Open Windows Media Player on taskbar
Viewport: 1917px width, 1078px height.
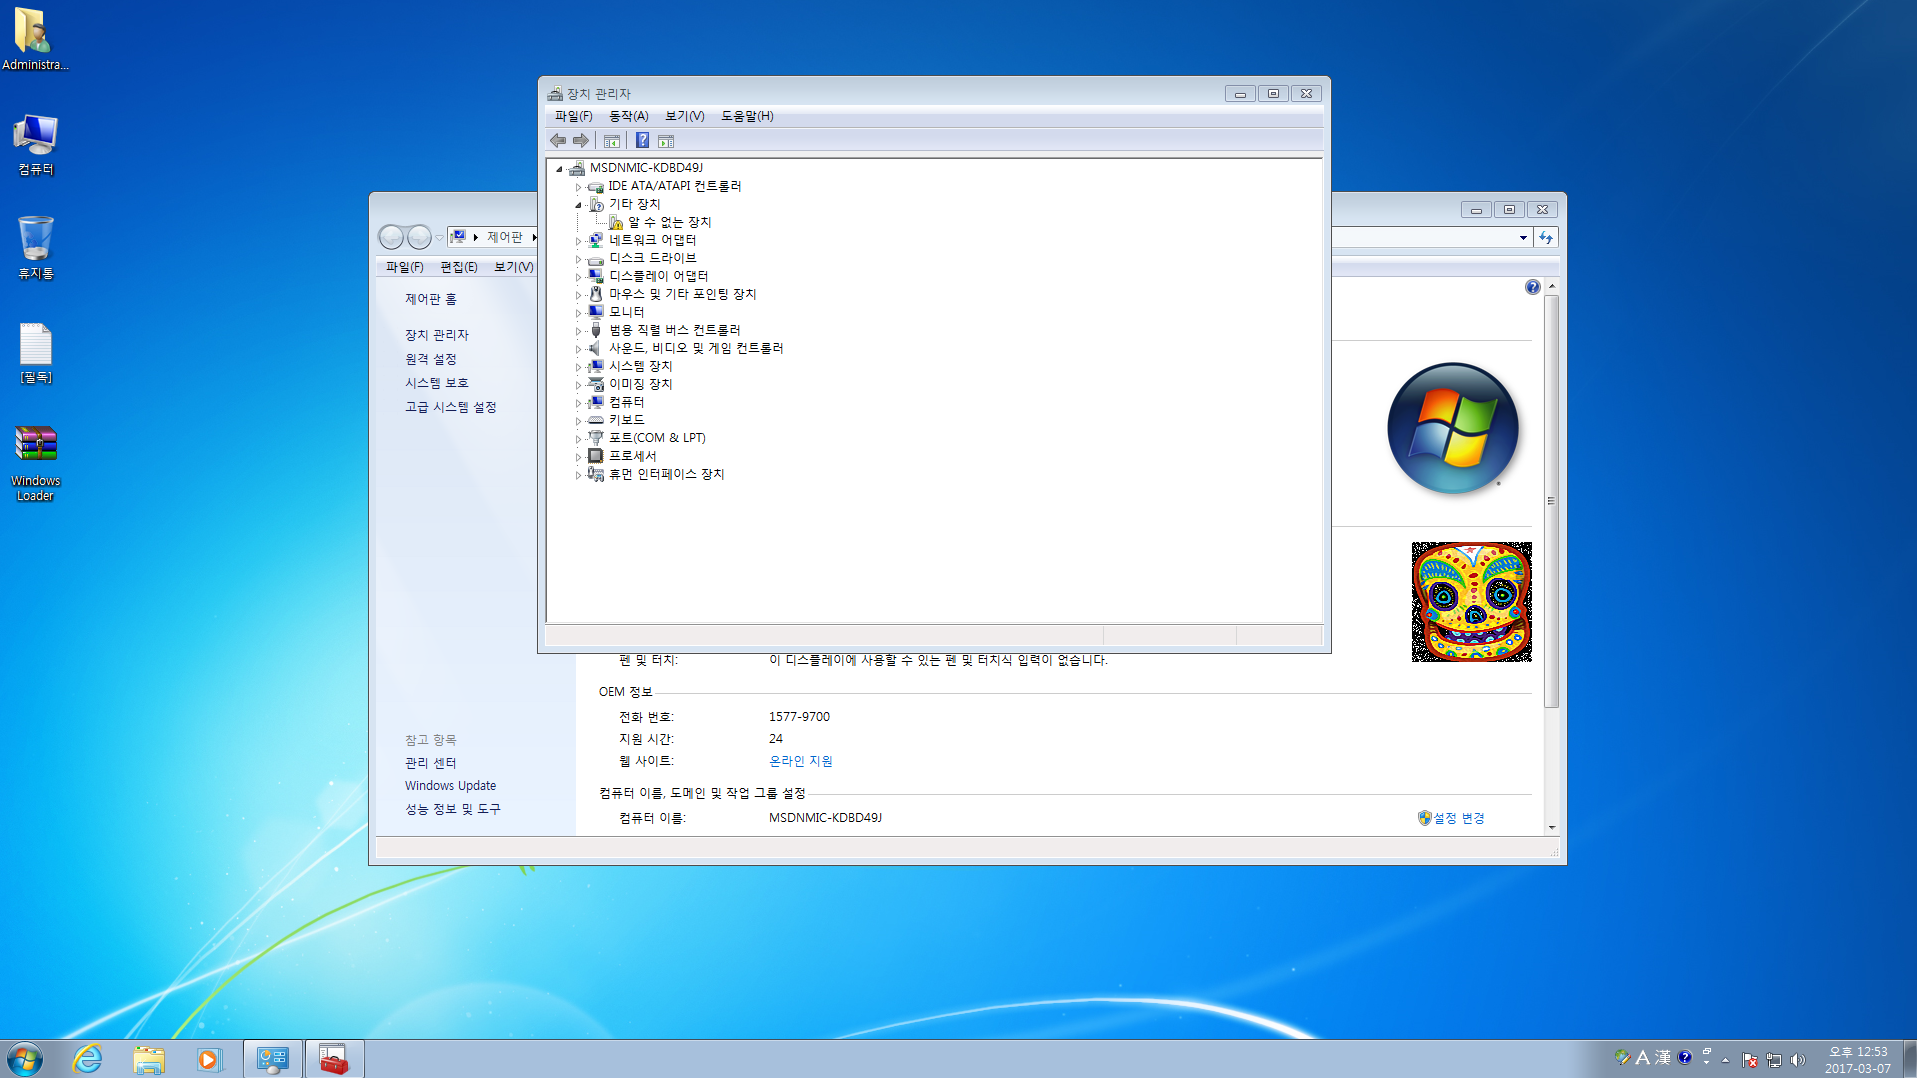point(208,1059)
